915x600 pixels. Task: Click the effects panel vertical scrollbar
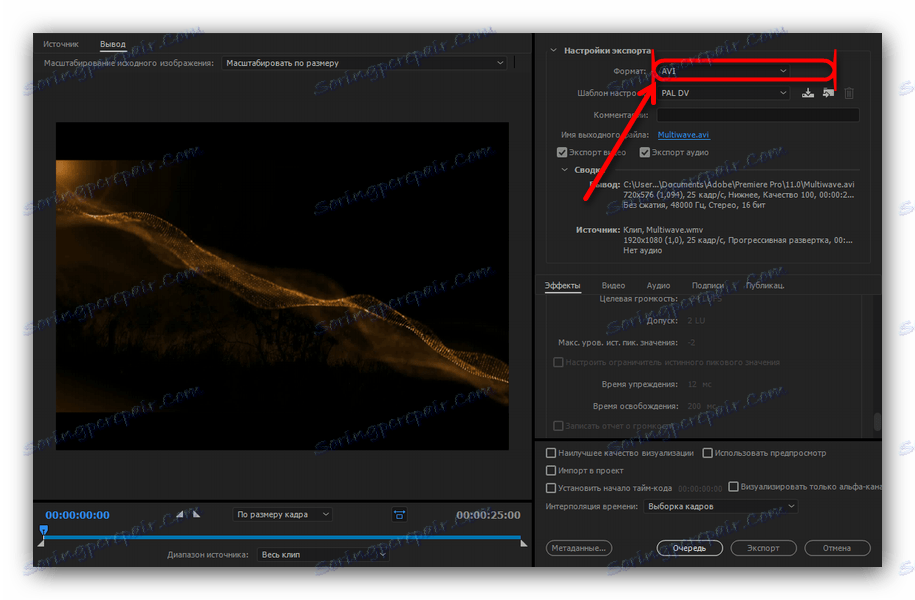(876, 421)
